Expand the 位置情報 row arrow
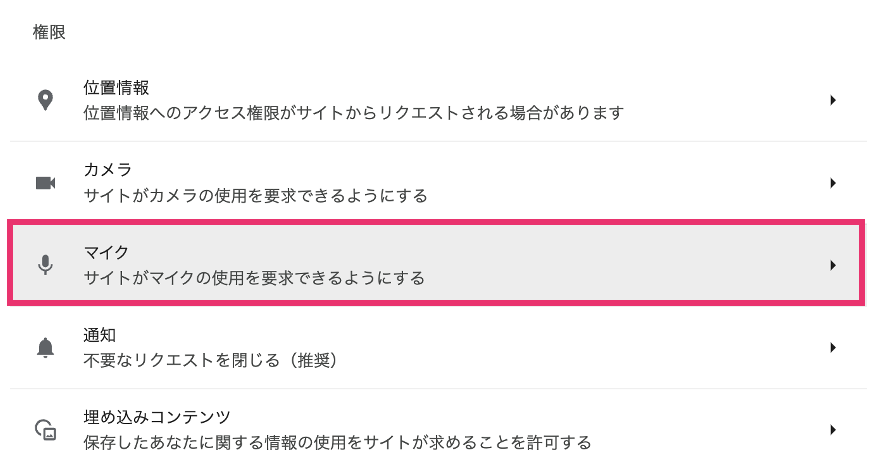 pyautogui.click(x=833, y=100)
